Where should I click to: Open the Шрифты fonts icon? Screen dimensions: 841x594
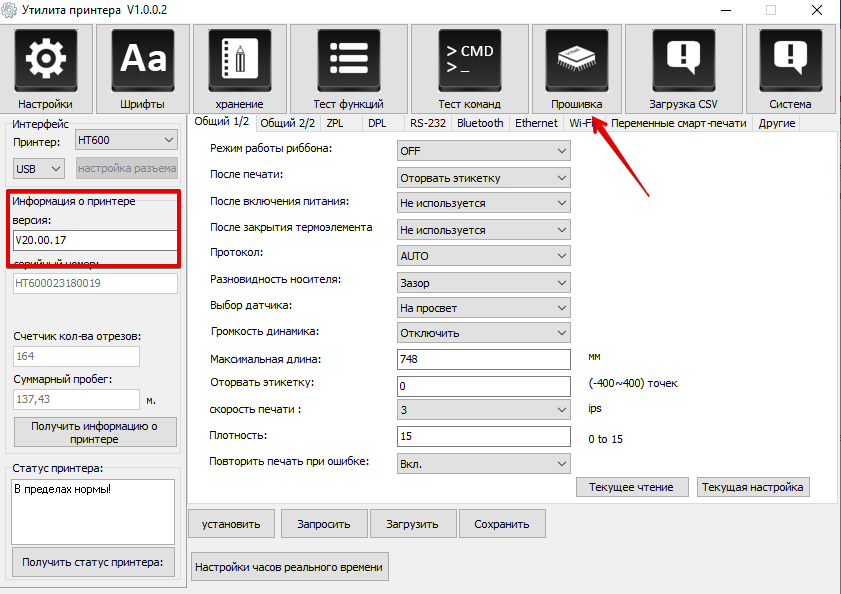click(x=142, y=60)
